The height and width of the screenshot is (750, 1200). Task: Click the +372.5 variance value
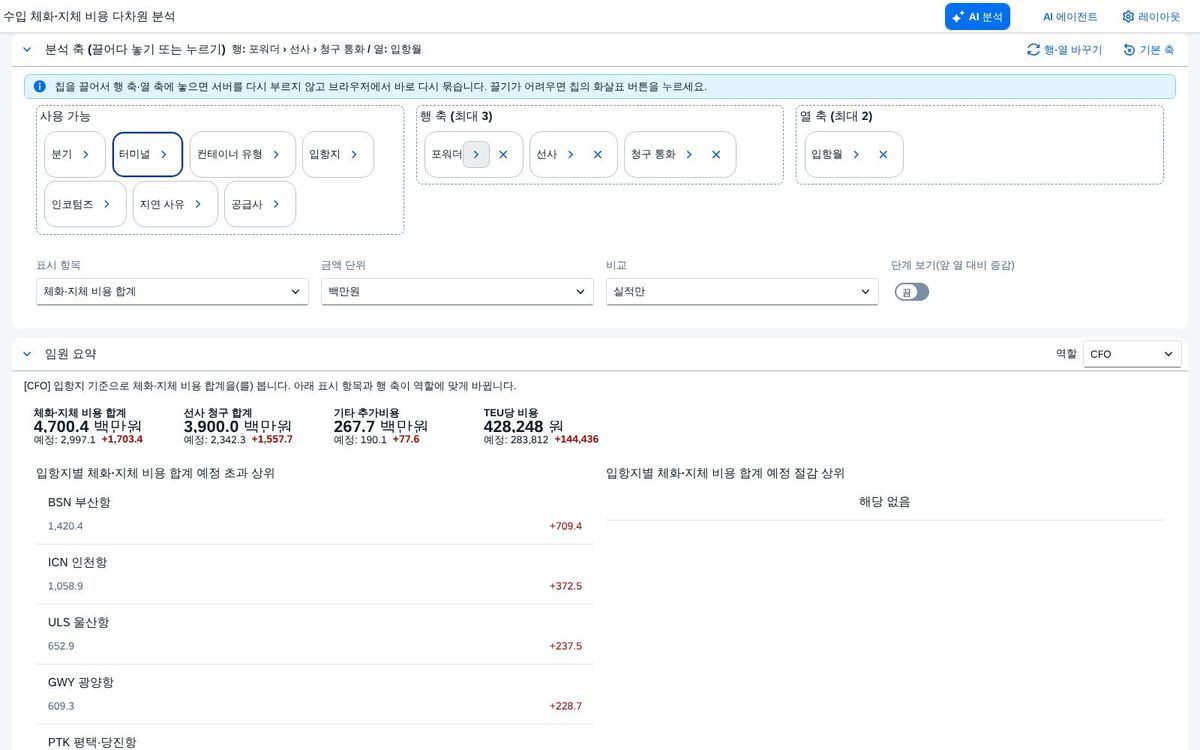565,586
